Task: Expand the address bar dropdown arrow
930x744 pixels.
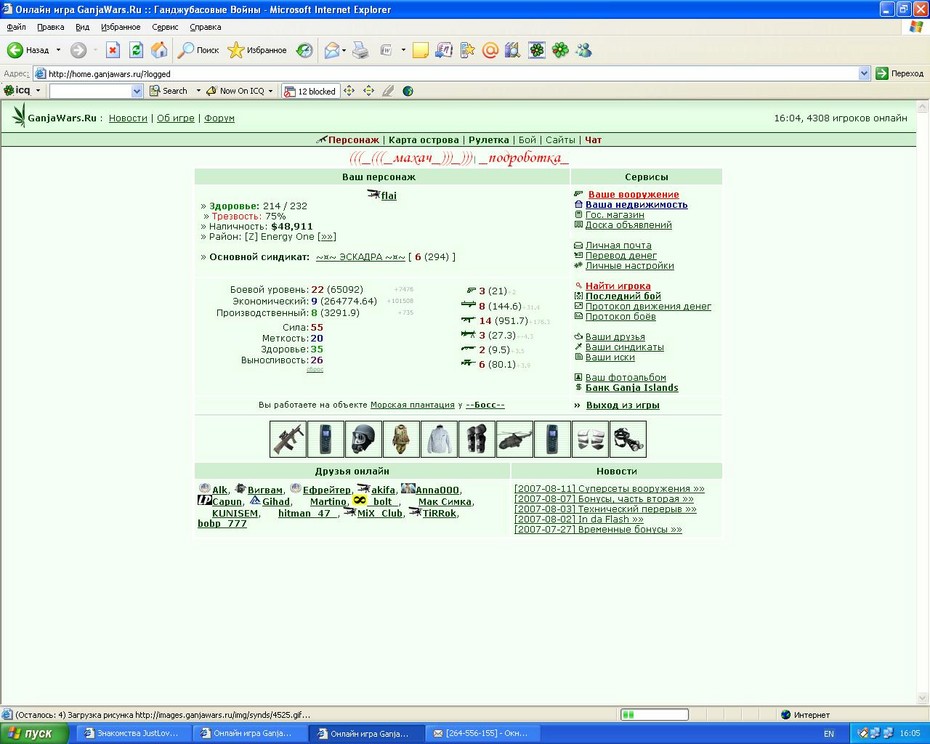Action: (864, 74)
